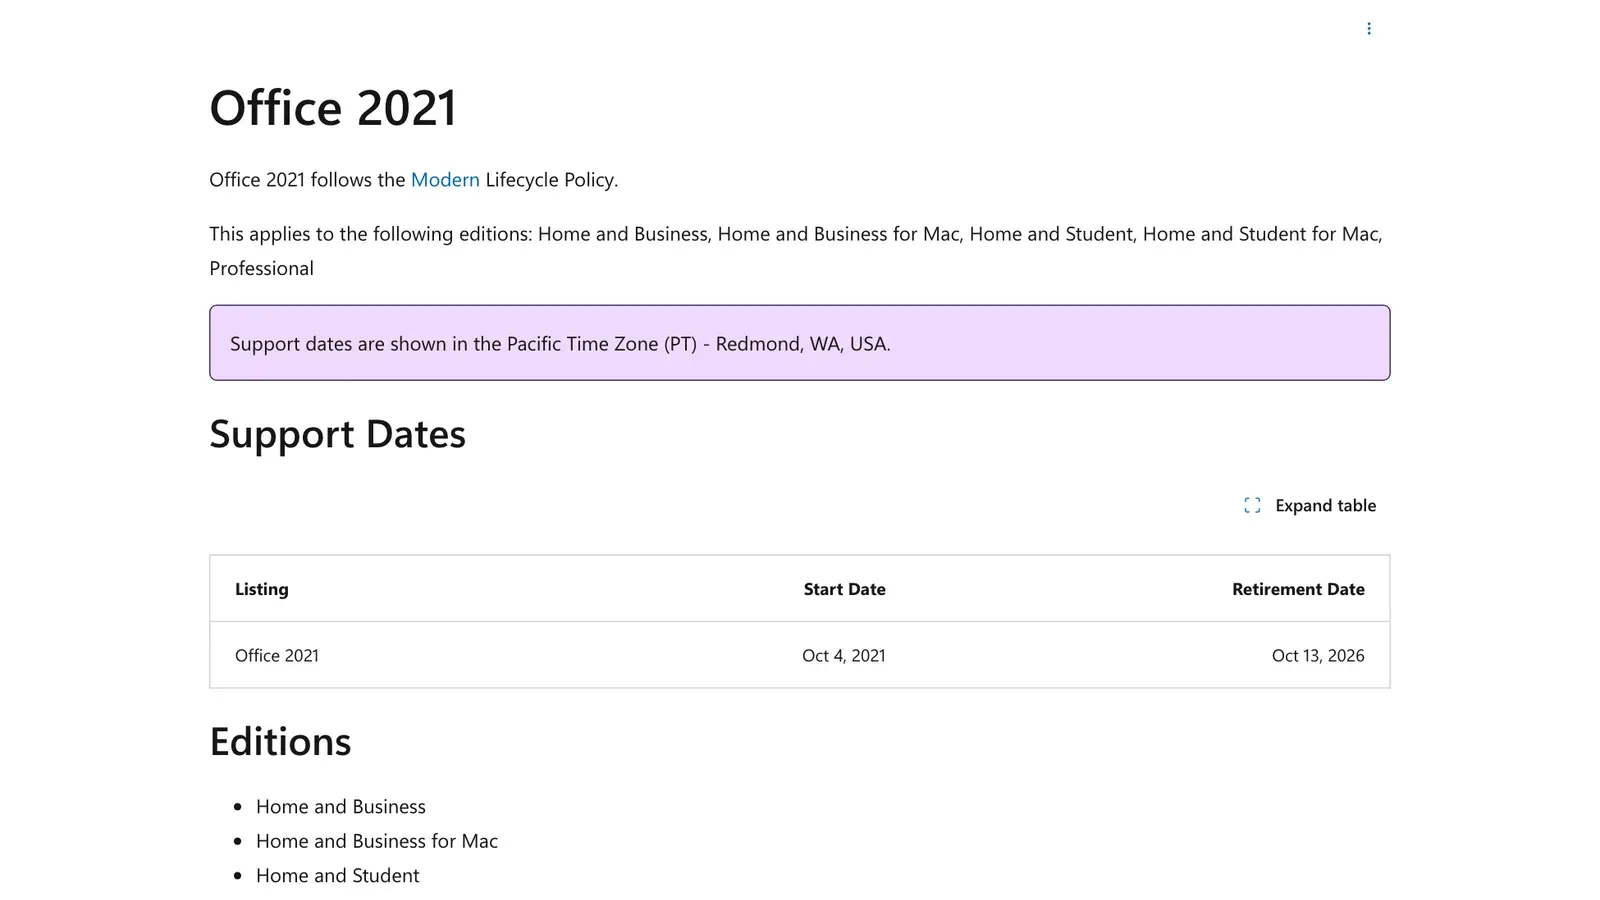Viewport: 1600px width, 900px height.
Task: Click the Retirement Date column header
Action: [1298, 589]
